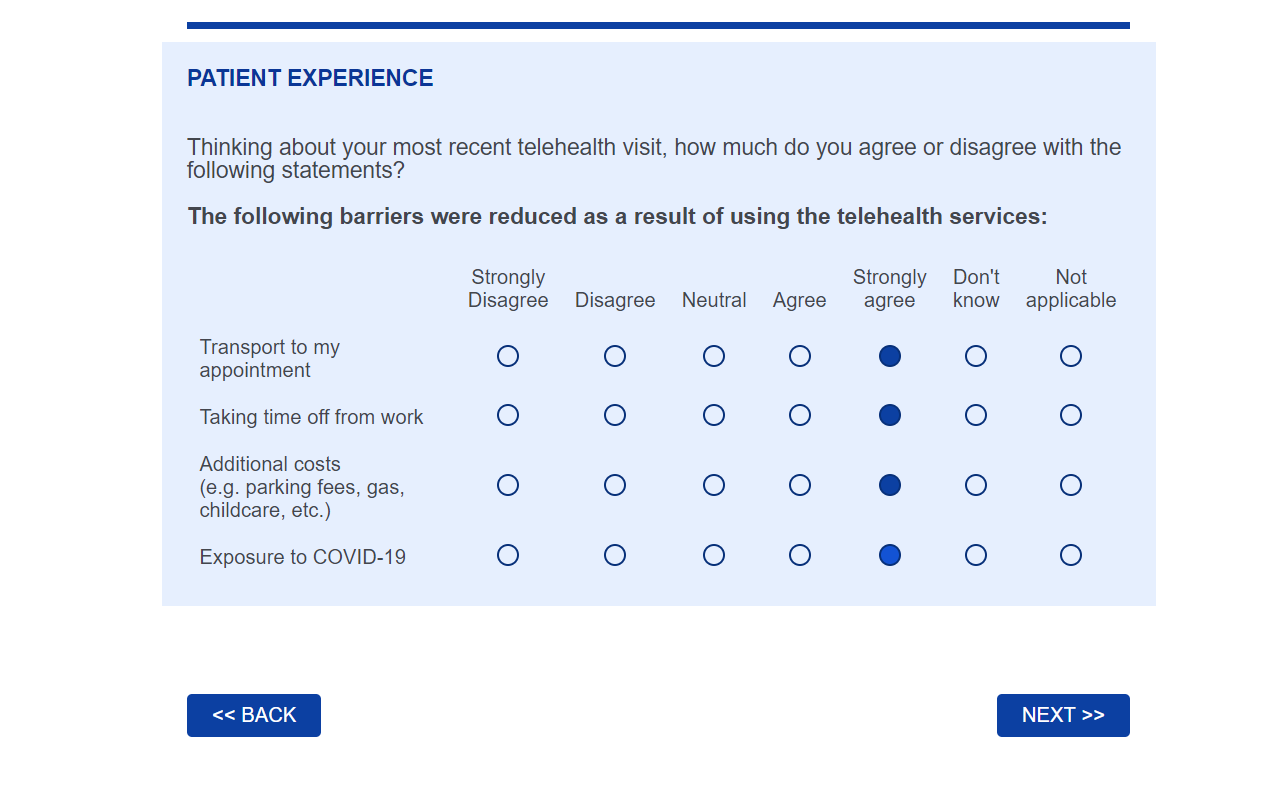Pick Strongly Disagree for Additional costs row
The height and width of the screenshot is (790, 1266).
point(508,485)
